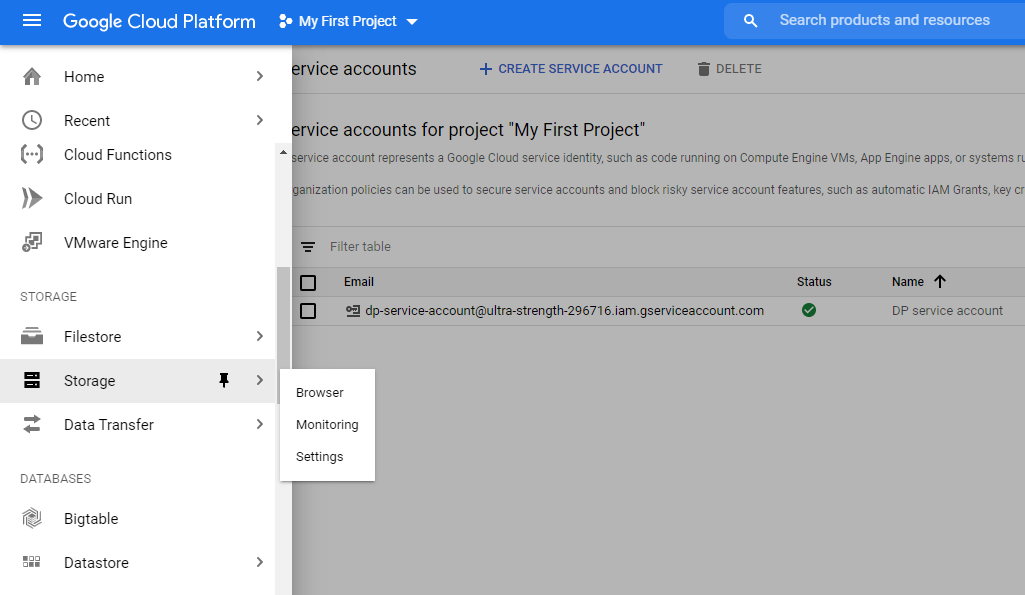Screen dimensions: 1025x595
Task: Check the dp-service-account row checkbox
Action: point(308,311)
